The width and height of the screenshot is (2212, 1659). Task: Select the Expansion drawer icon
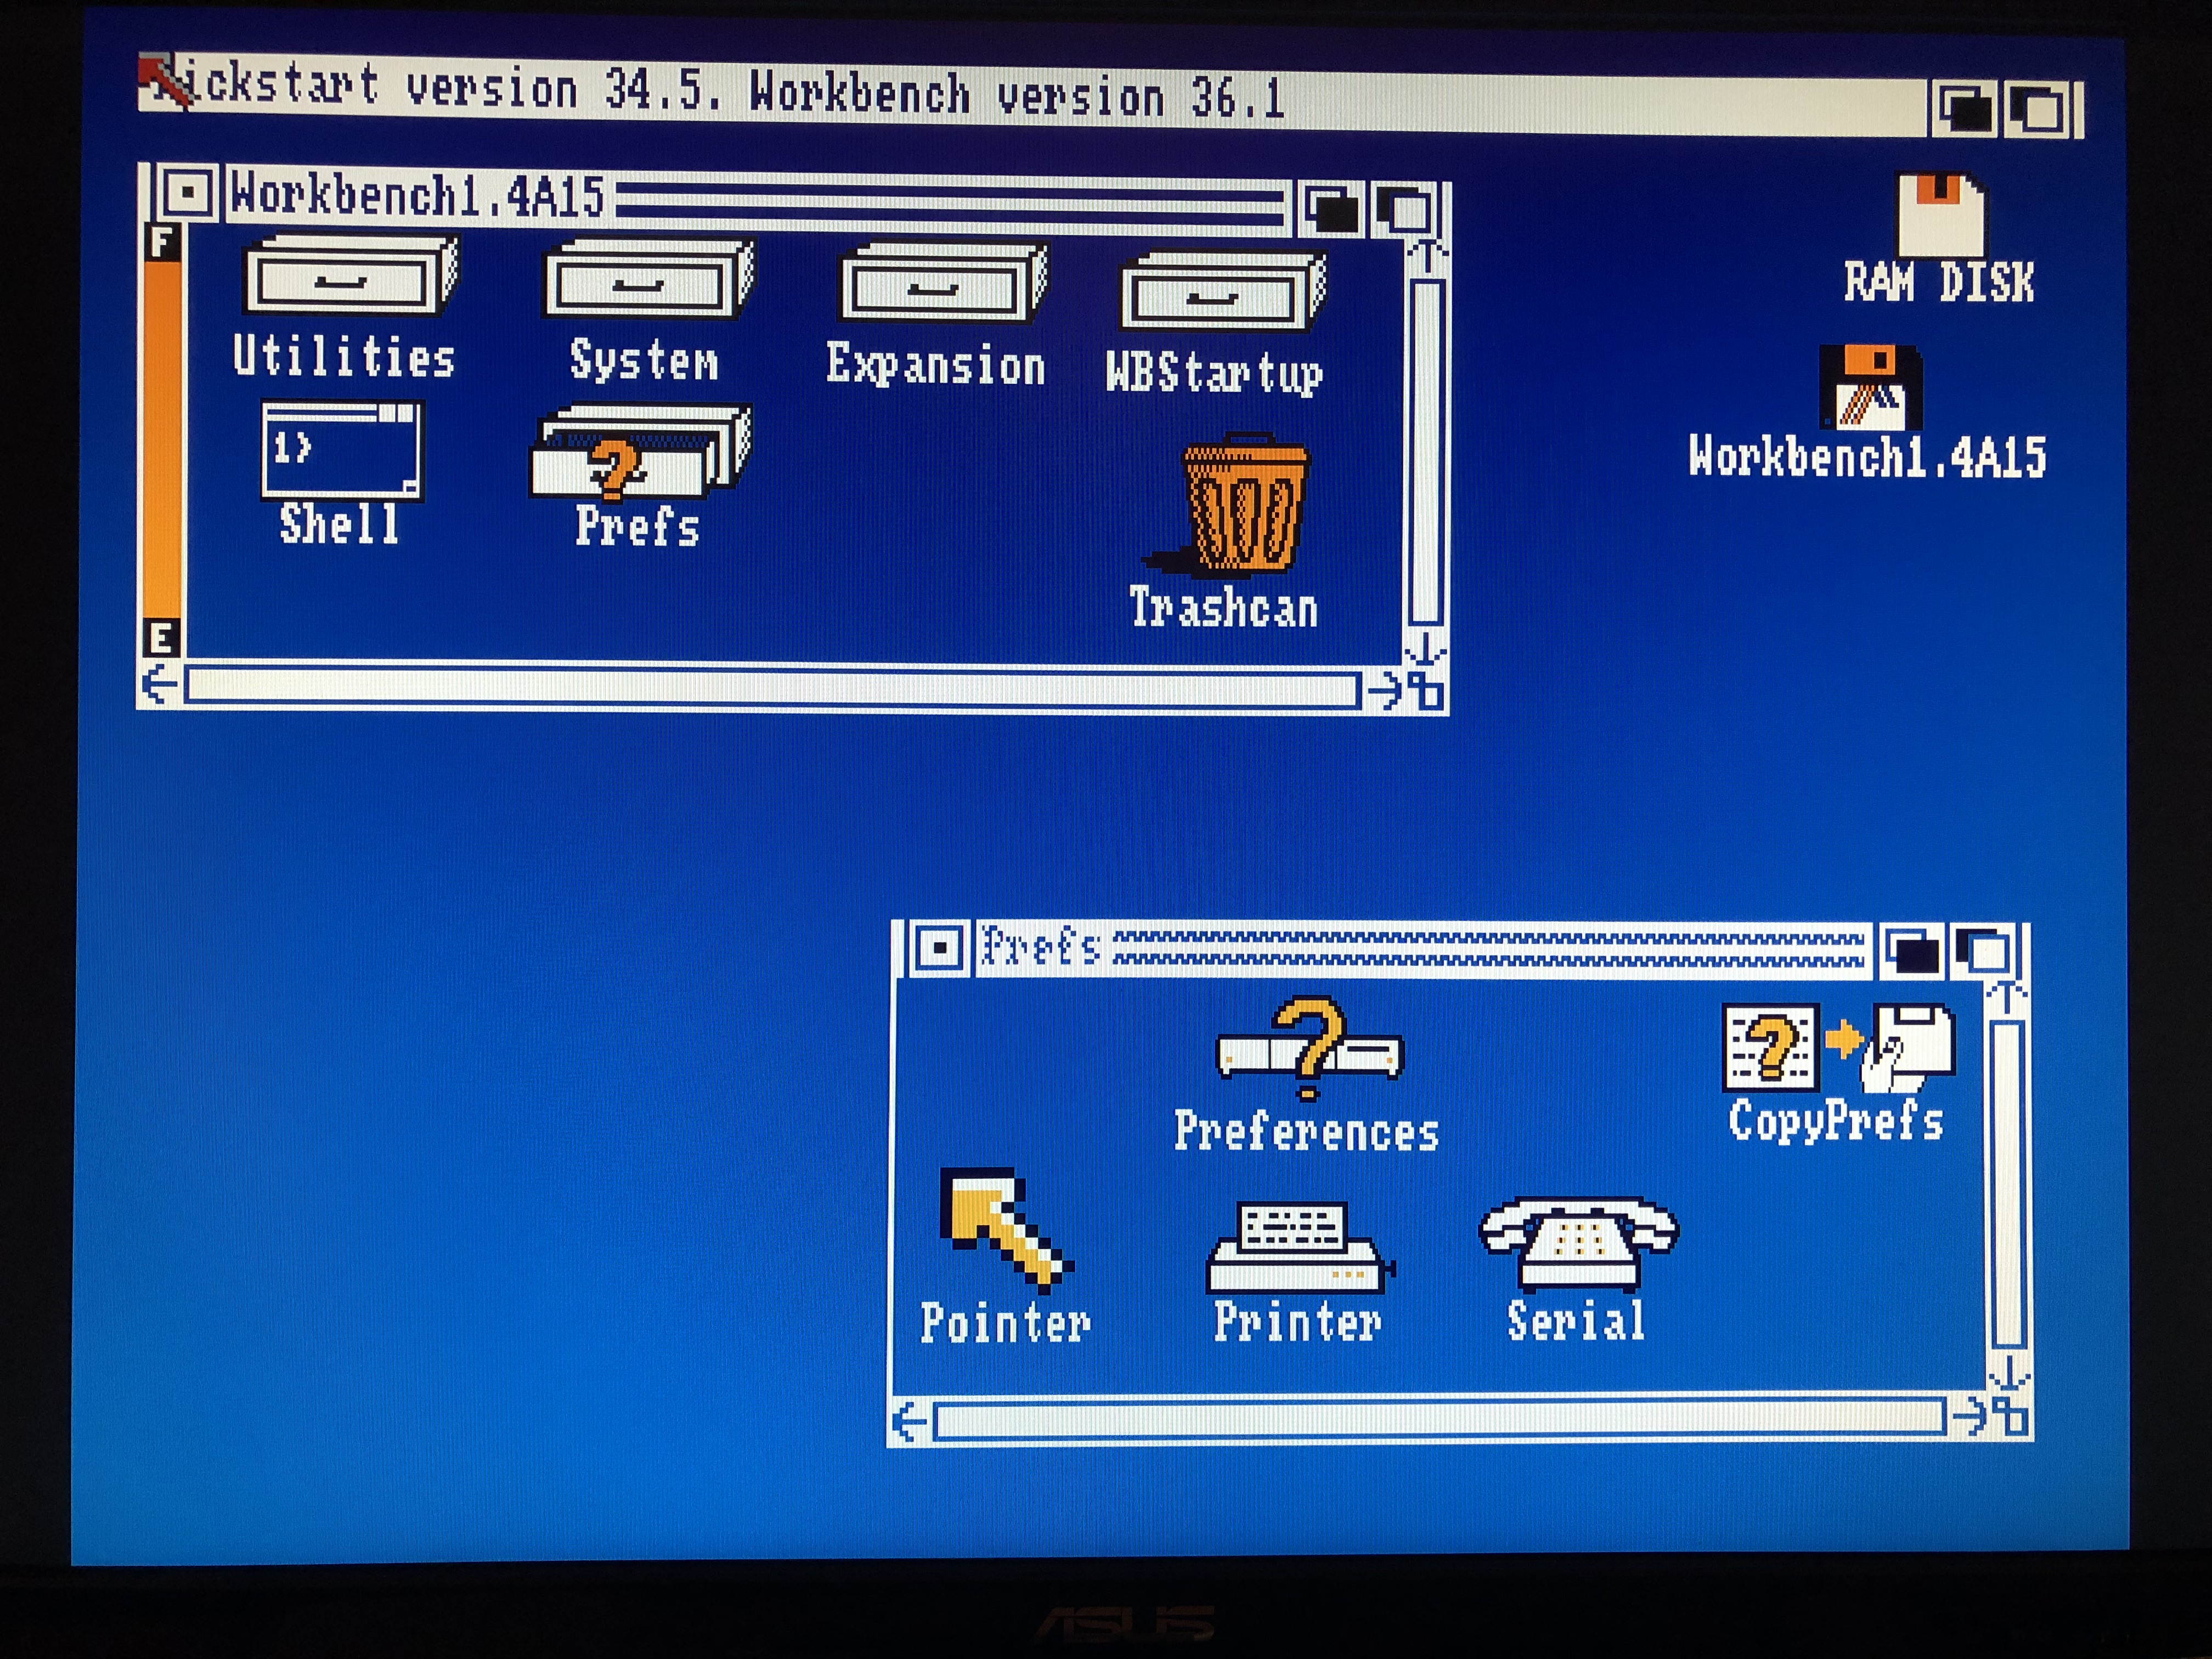(941, 284)
